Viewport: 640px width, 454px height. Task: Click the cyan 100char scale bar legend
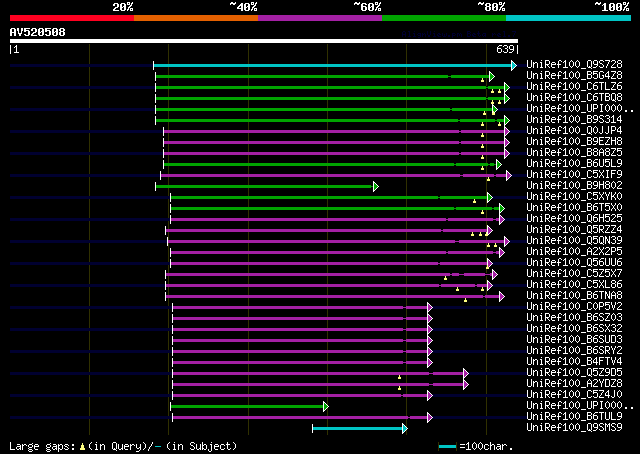pyautogui.click(x=447, y=446)
